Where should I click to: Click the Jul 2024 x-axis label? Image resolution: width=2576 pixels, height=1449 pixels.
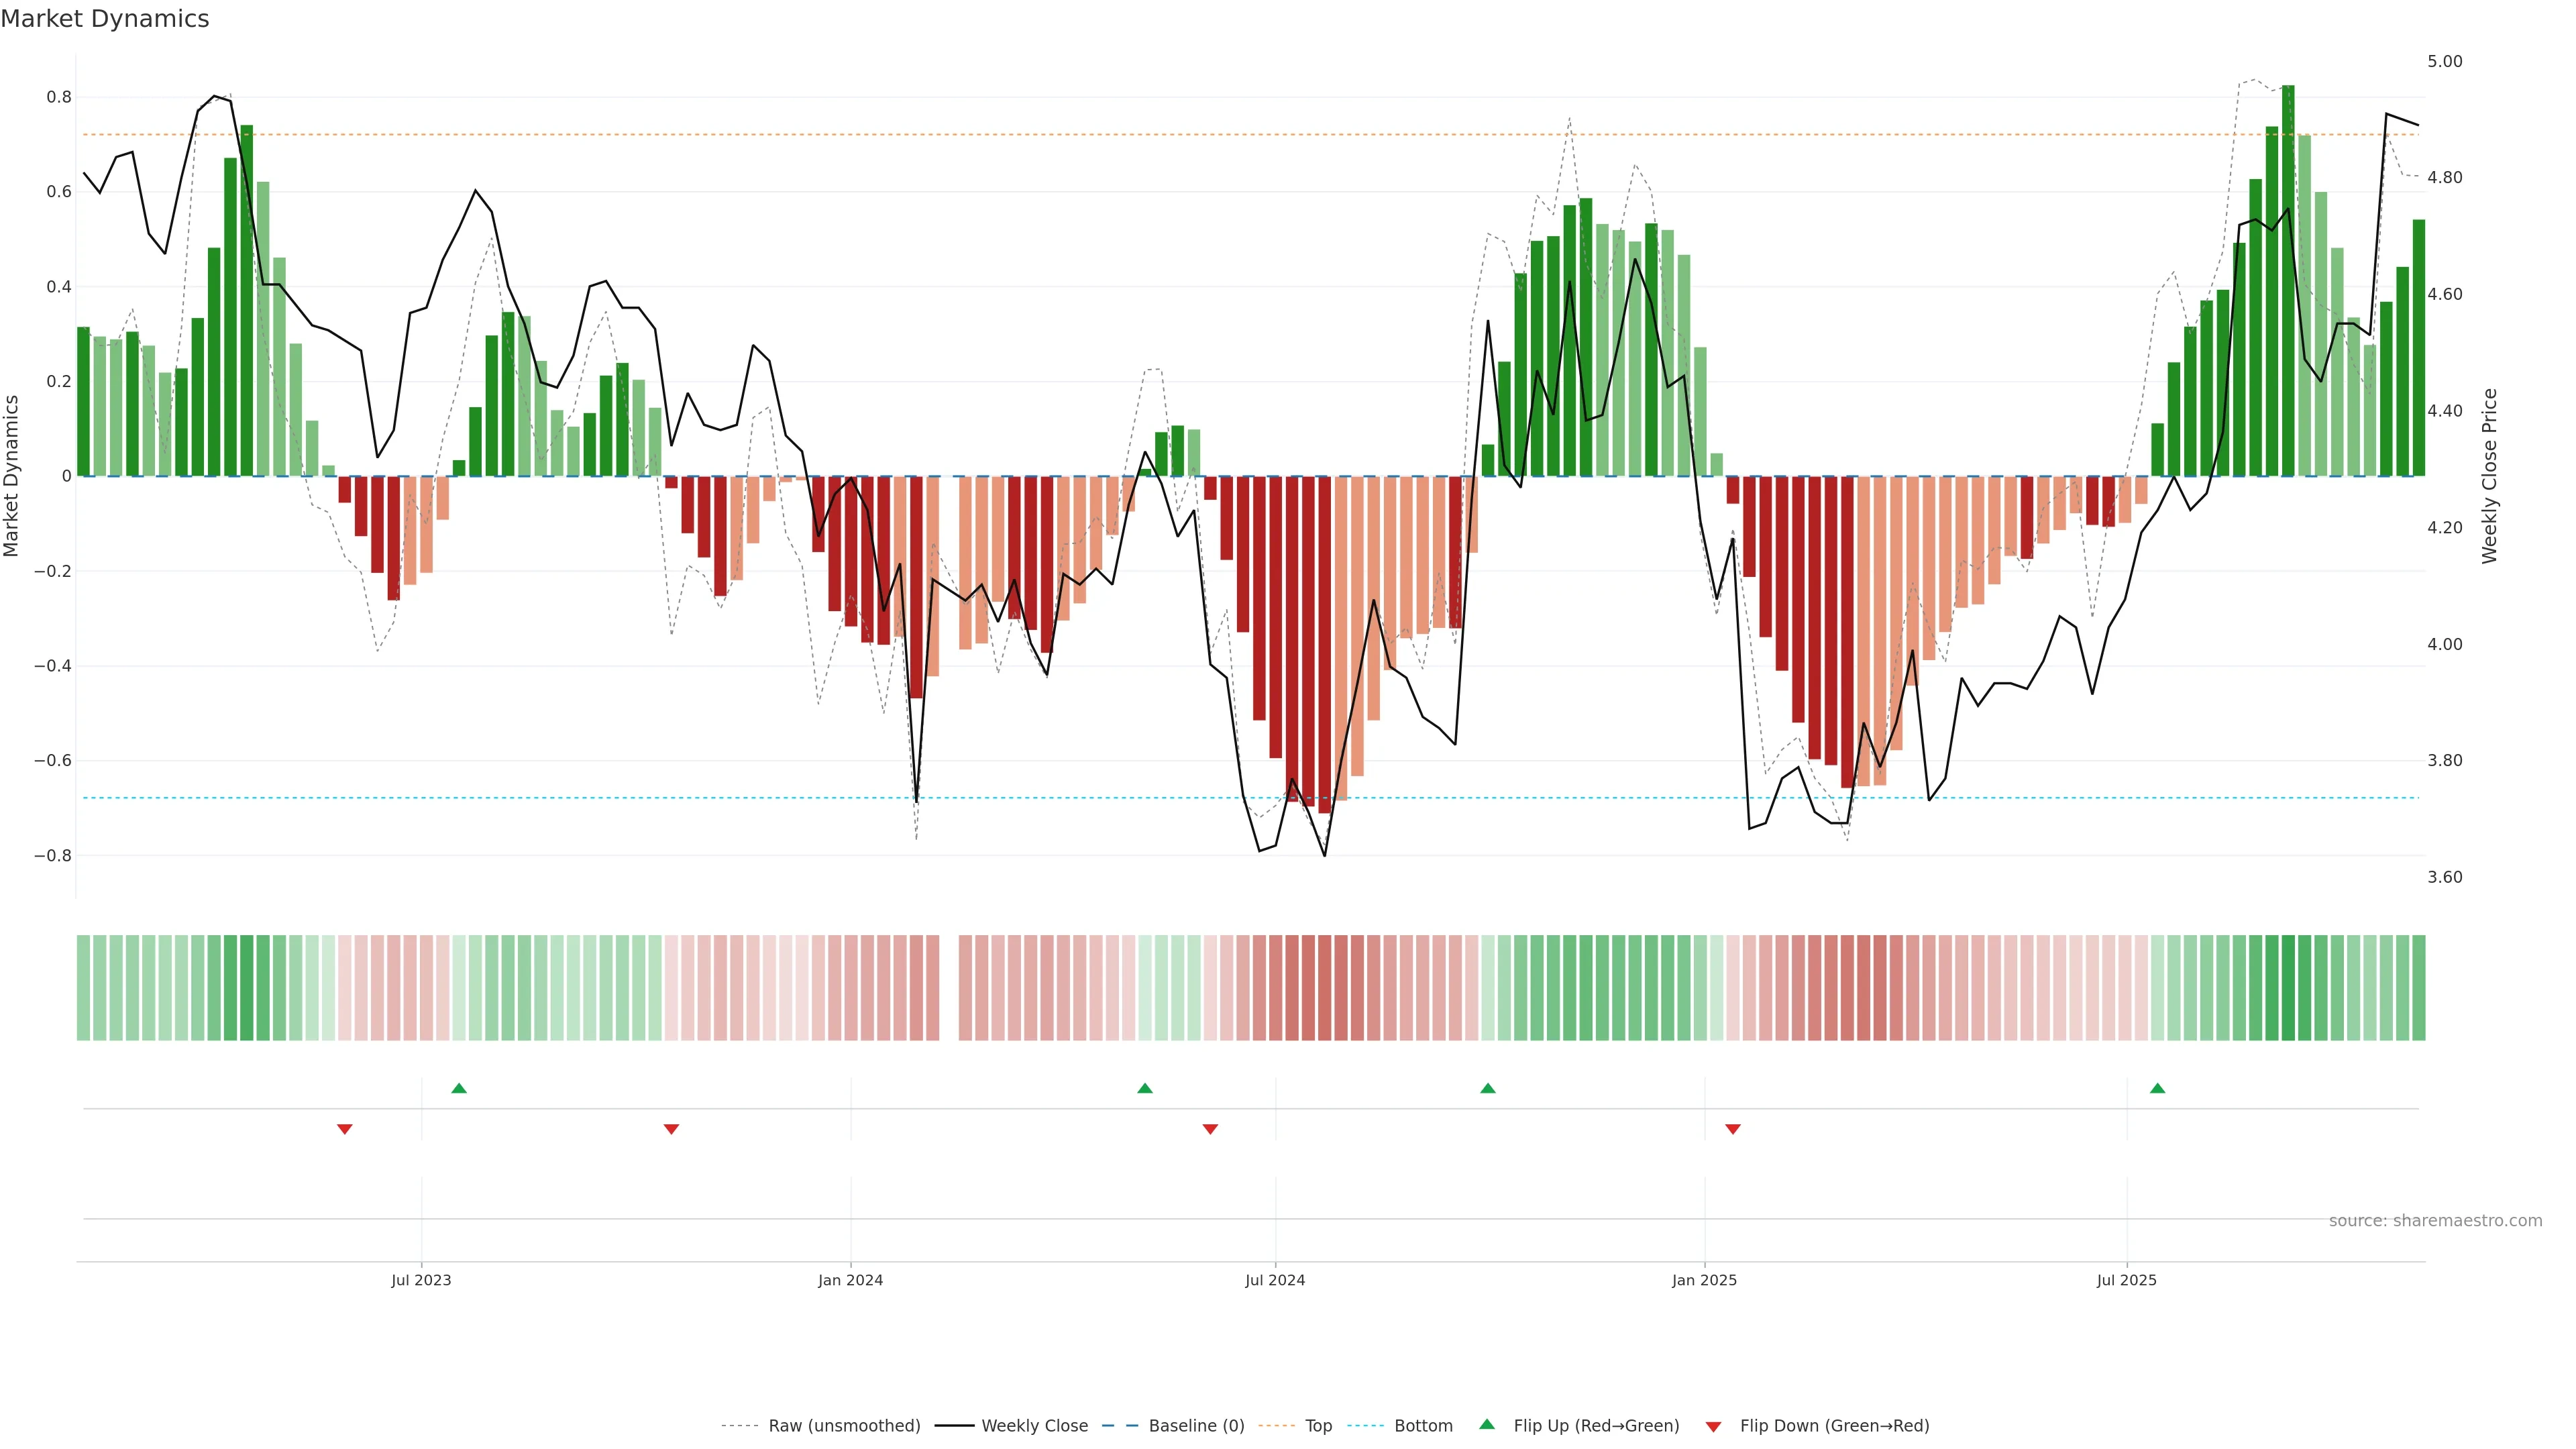point(1275,1280)
